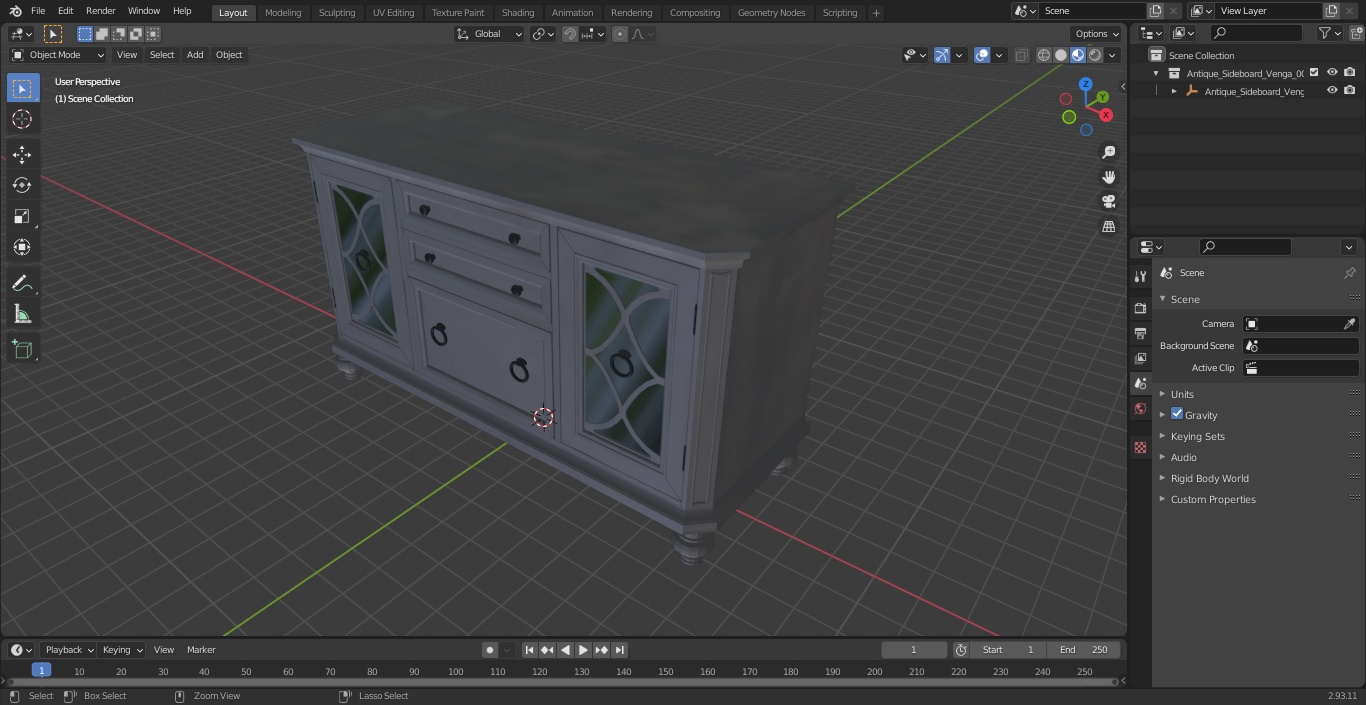Open the shading options dropdown arrow

pos(1112,55)
